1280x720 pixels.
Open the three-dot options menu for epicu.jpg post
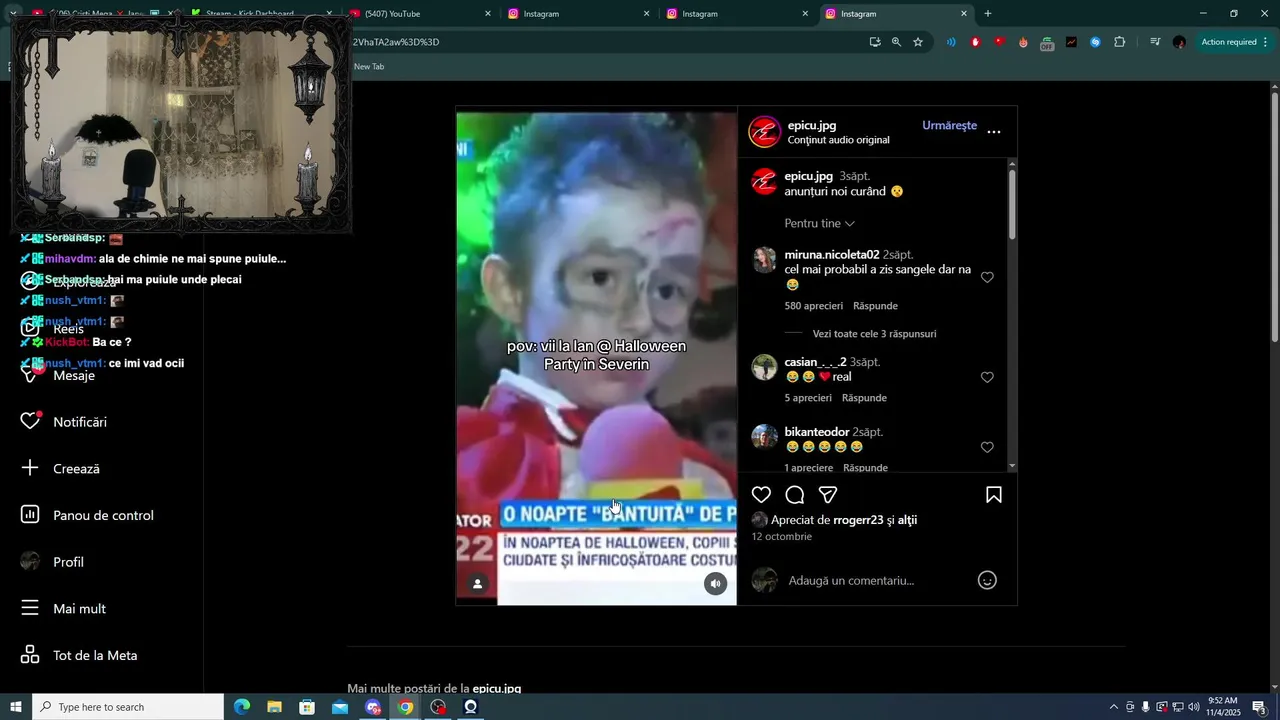pyautogui.click(x=994, y=132)
